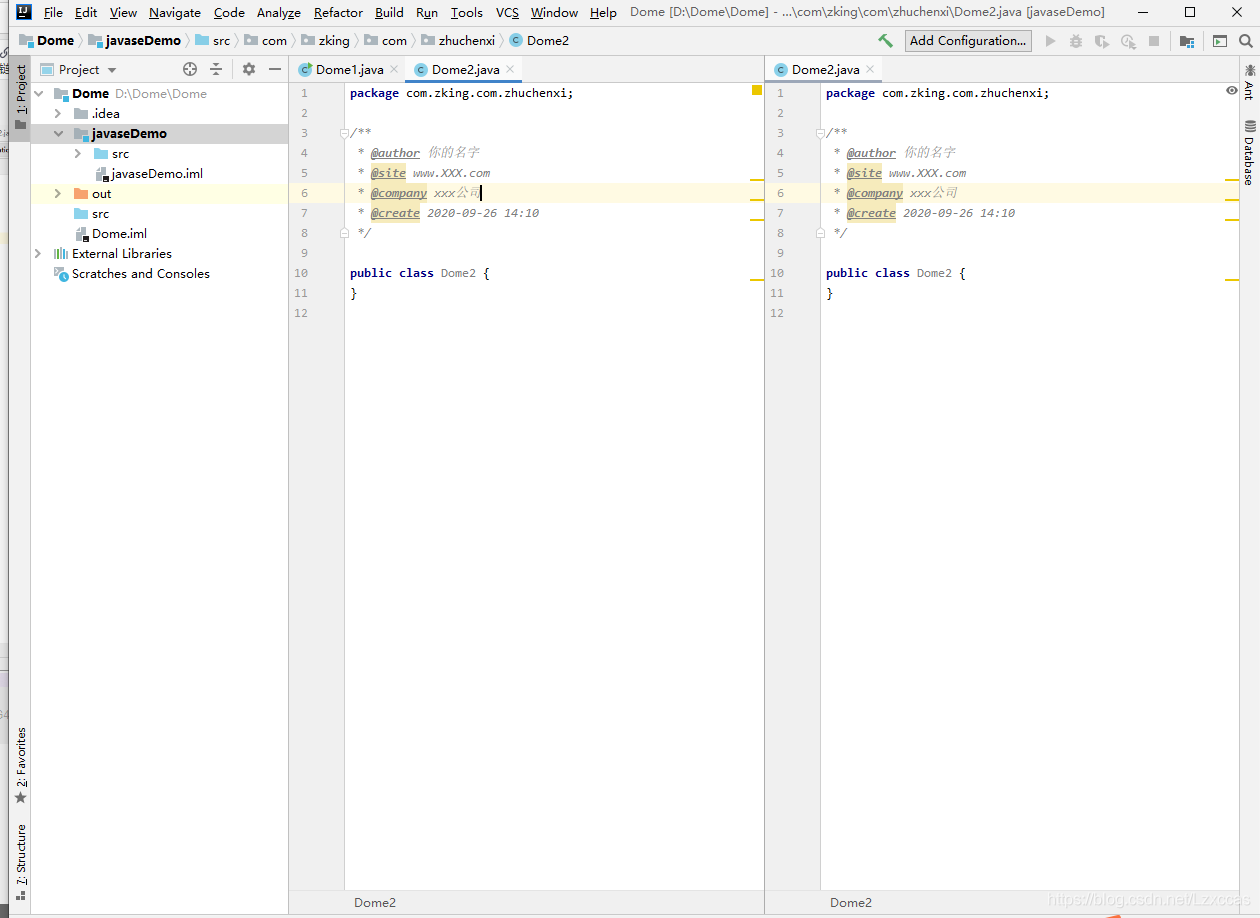Image resolution: width=1260 pixels, height=918 pixels.
Task: Open Project panel gear settings
Action: [249, 69]
